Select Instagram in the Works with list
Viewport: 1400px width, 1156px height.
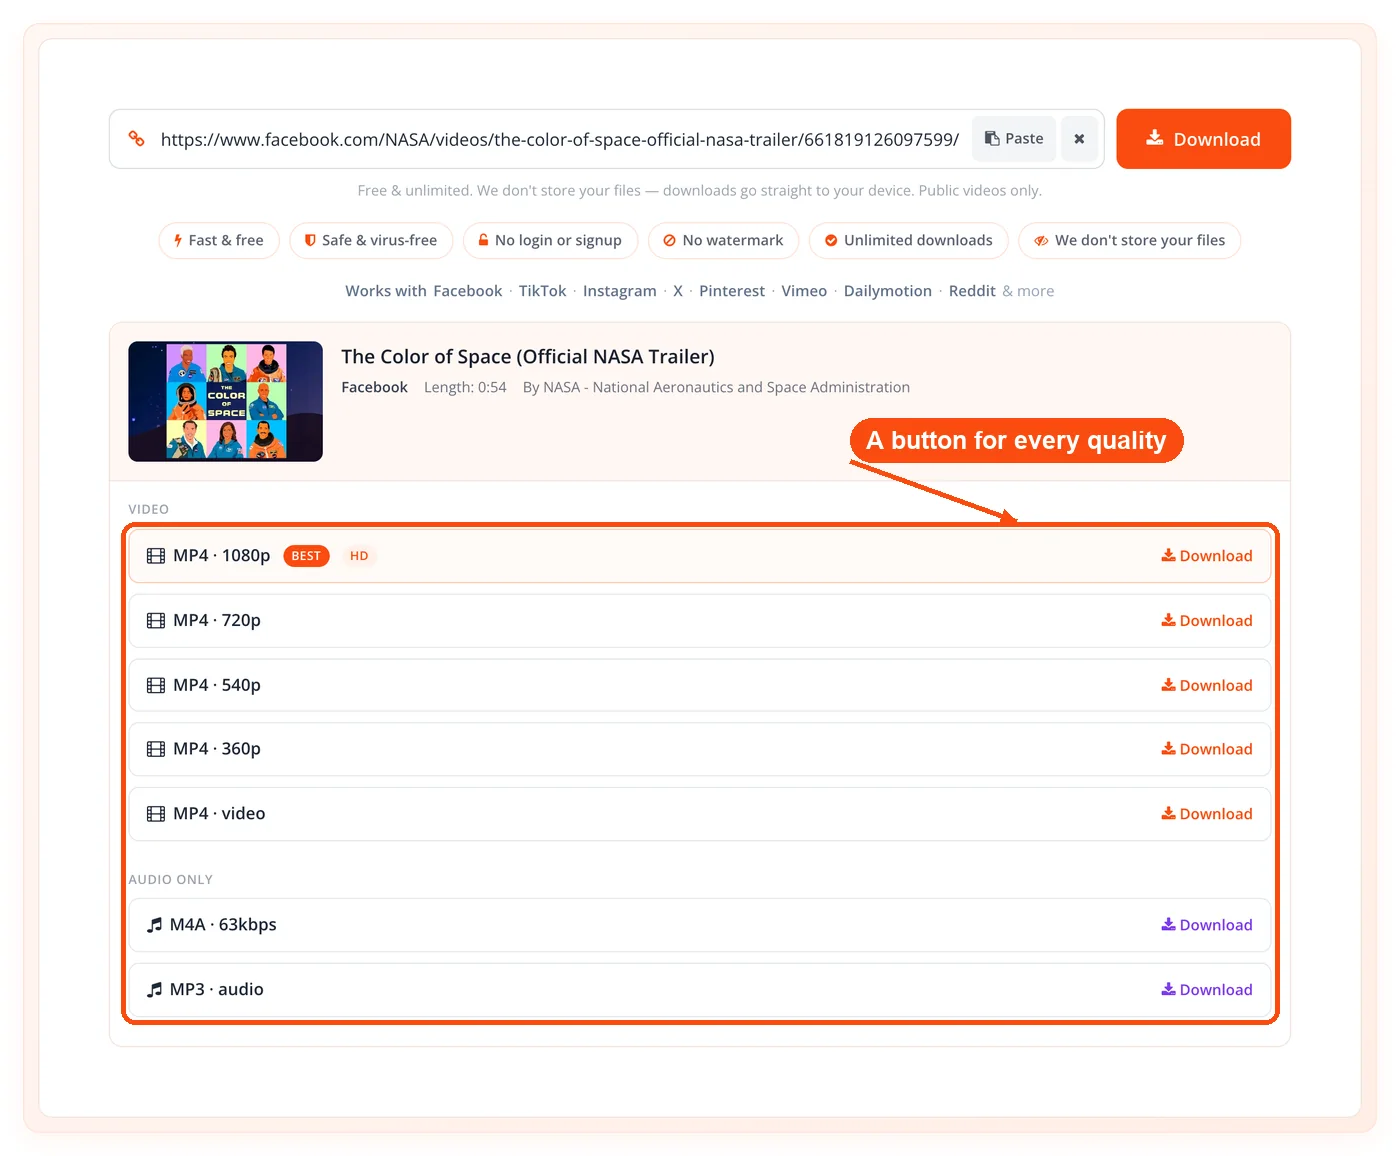(x=620, y=291)
